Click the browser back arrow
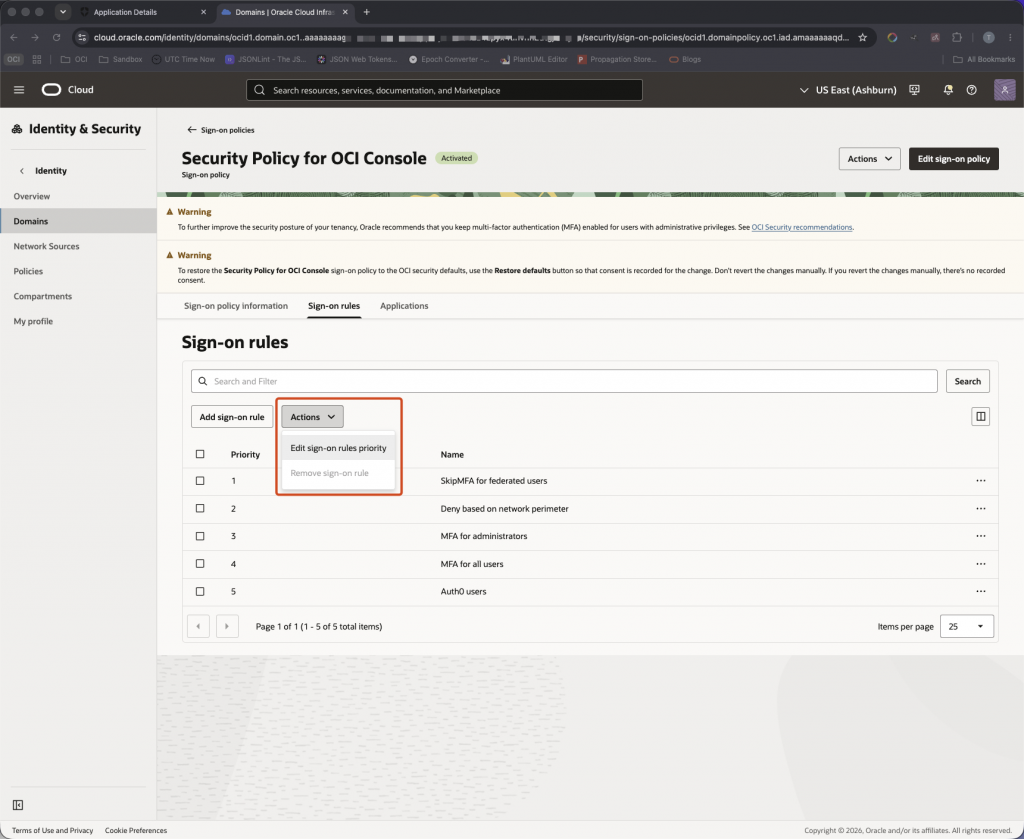 (14, 38)
